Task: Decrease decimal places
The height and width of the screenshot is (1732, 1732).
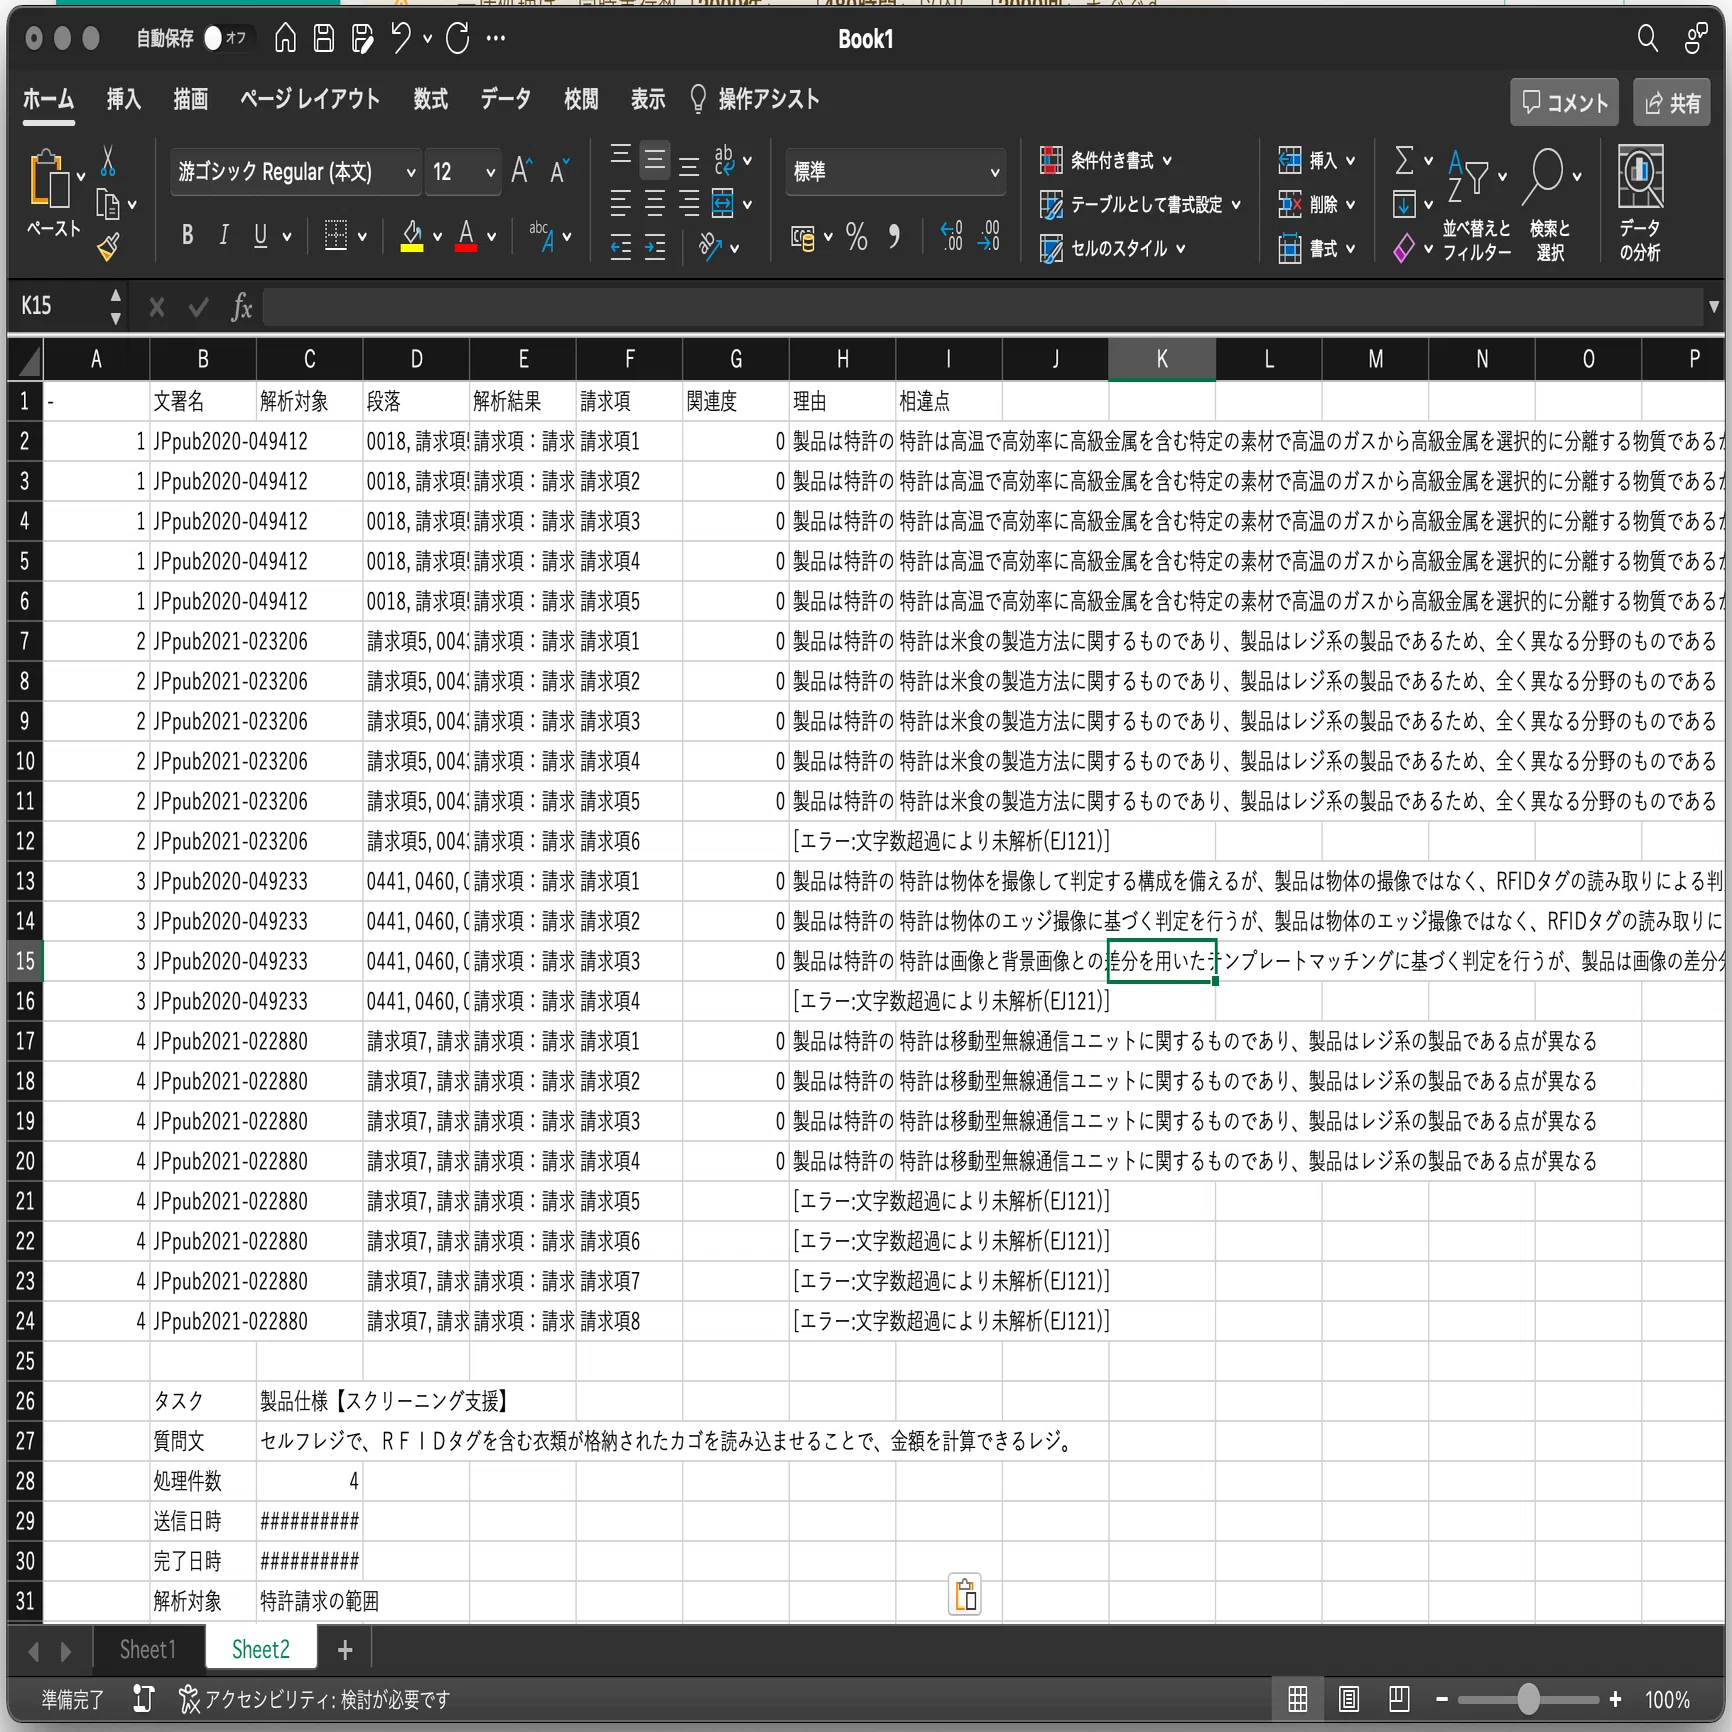Action: 989,237
